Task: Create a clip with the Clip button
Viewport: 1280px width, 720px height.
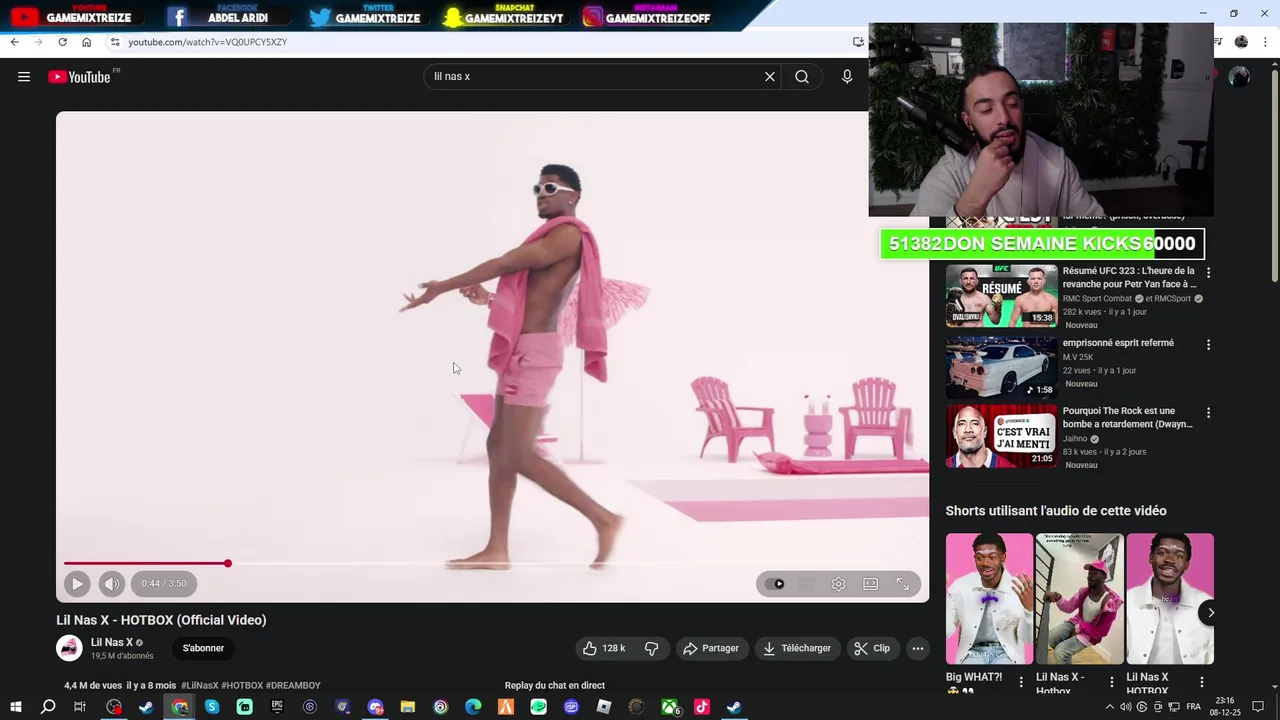Action: point(872,648)
